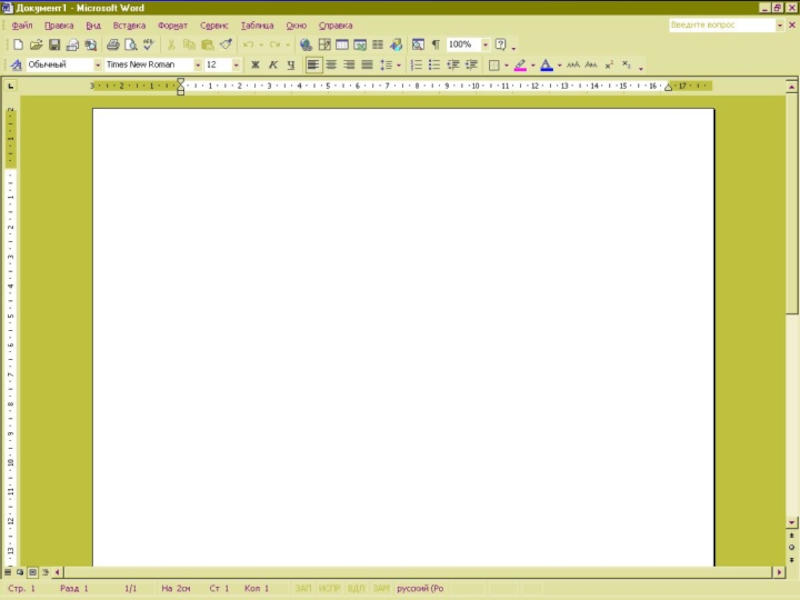Image resolution: width=800 pixels, height=600 pixels.
Task: Click the Print printer icon
Action: click(x=113, y=45)
